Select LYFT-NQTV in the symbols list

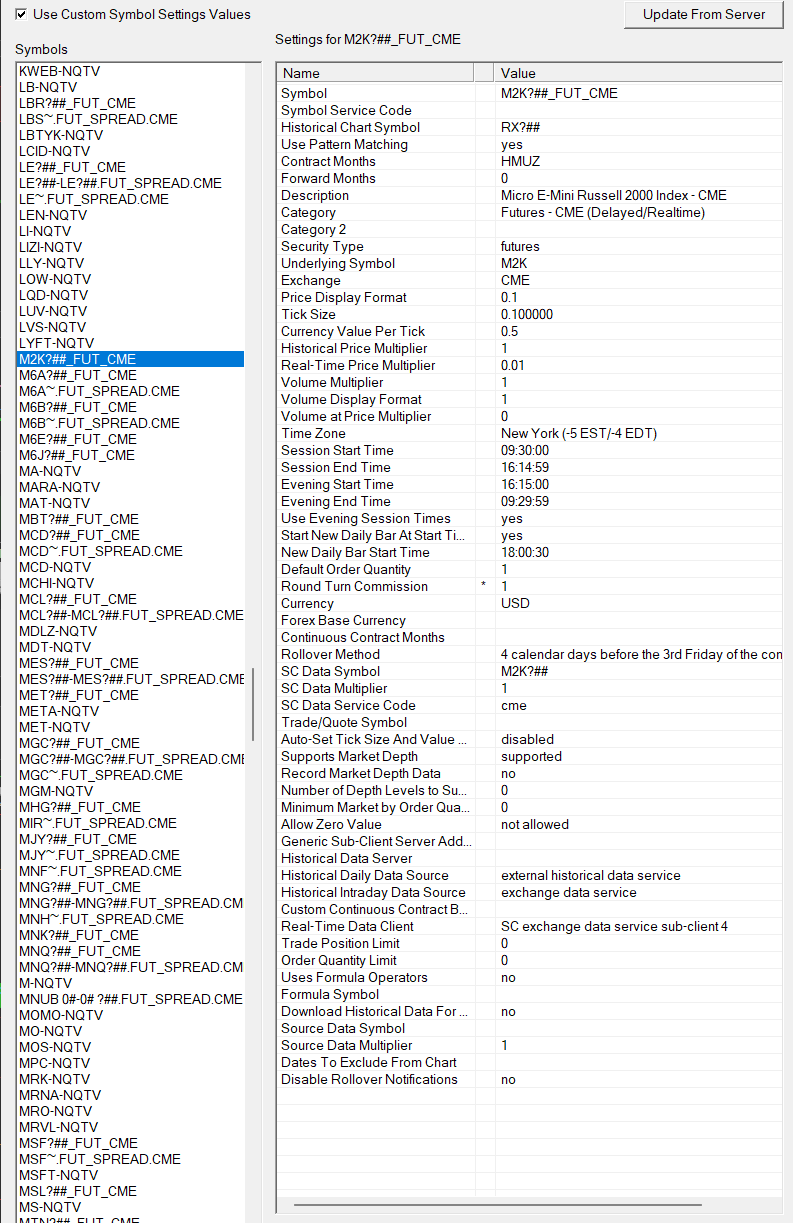click(x=56, y=343)
